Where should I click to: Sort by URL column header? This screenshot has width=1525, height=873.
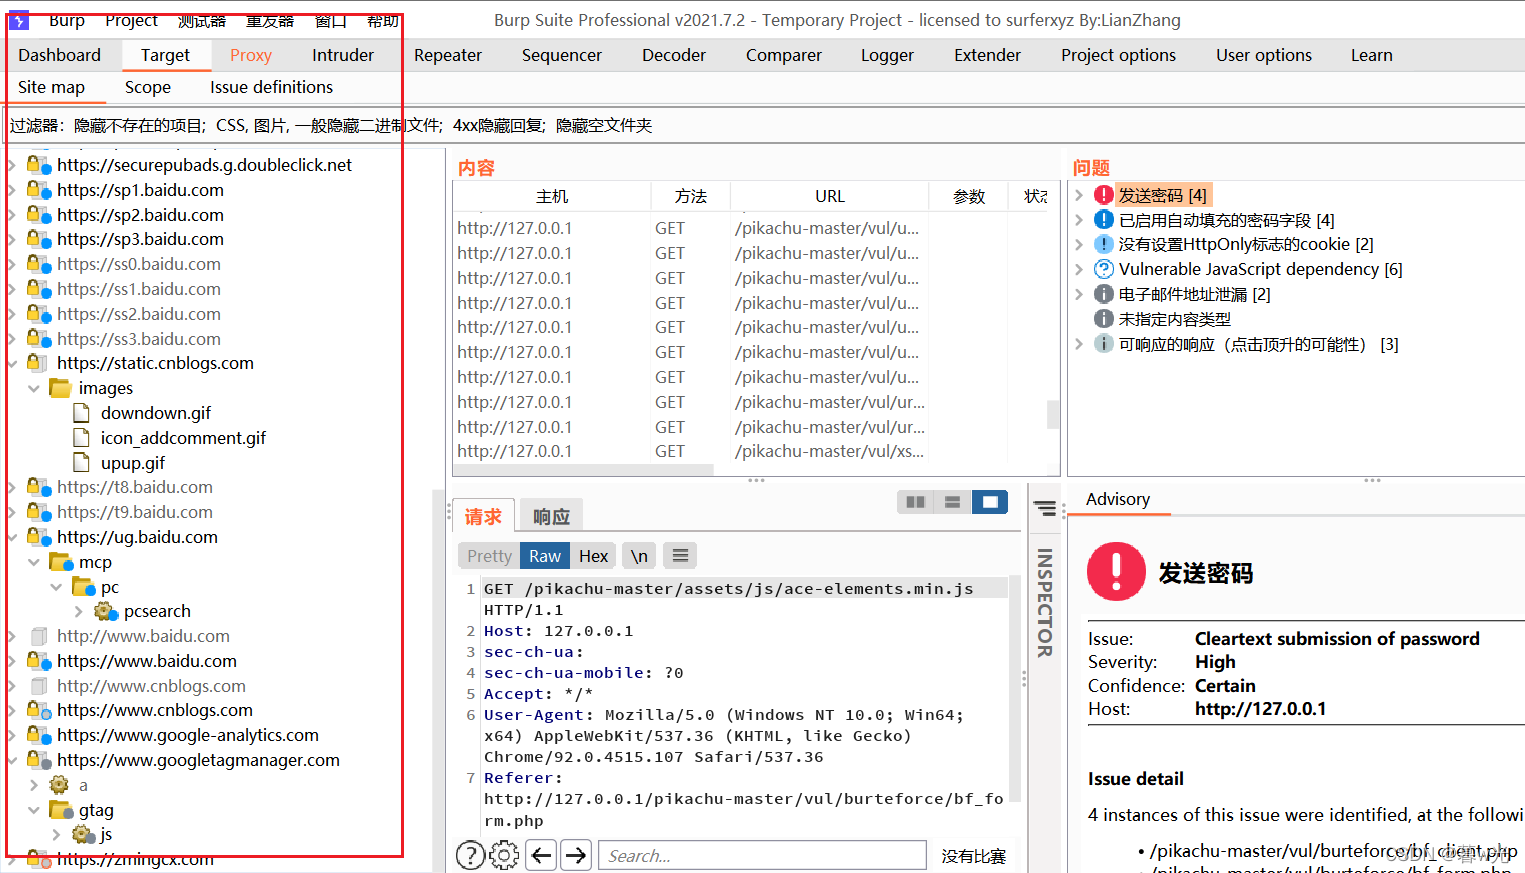(829, 196)
